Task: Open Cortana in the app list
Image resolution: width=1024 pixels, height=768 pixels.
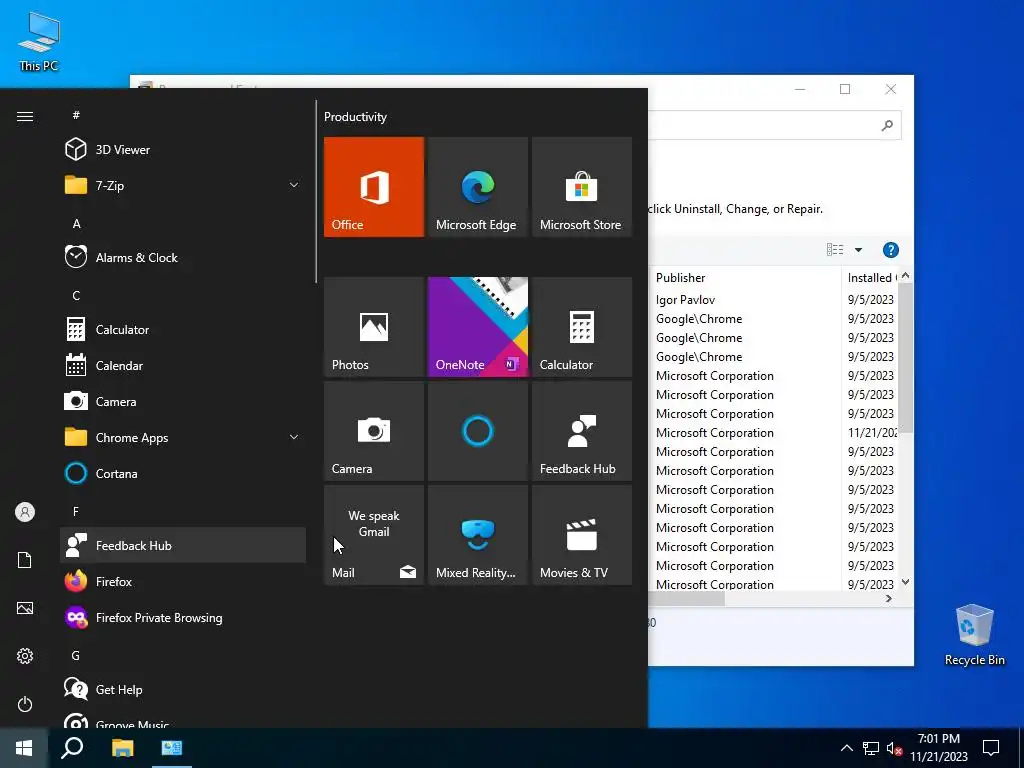Action: 183,473
